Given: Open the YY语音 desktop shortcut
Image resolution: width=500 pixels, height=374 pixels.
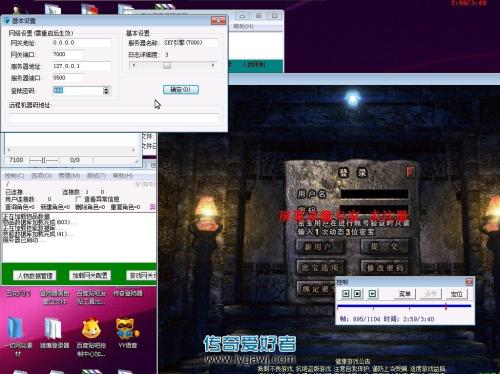Looking at the screenshot, I should coord(127,332).
